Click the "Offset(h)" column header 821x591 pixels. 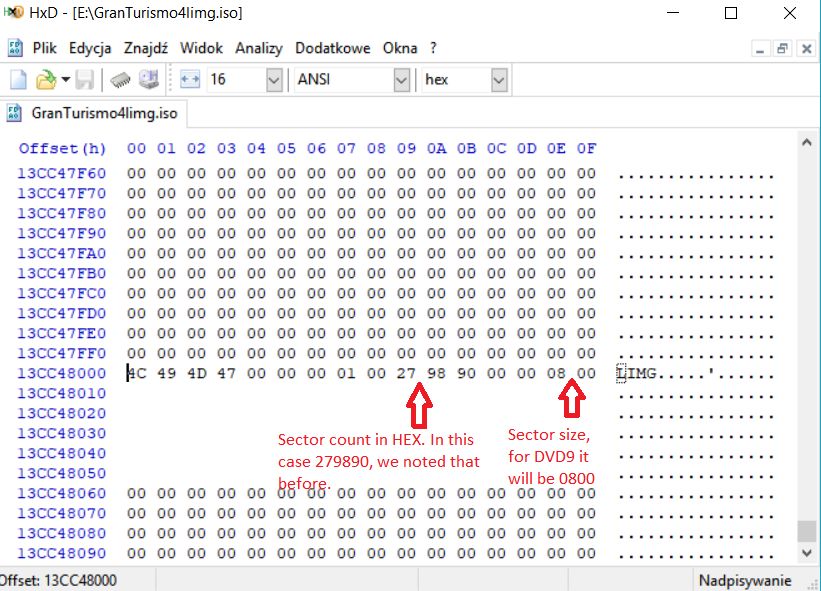(x=62, y=149)
